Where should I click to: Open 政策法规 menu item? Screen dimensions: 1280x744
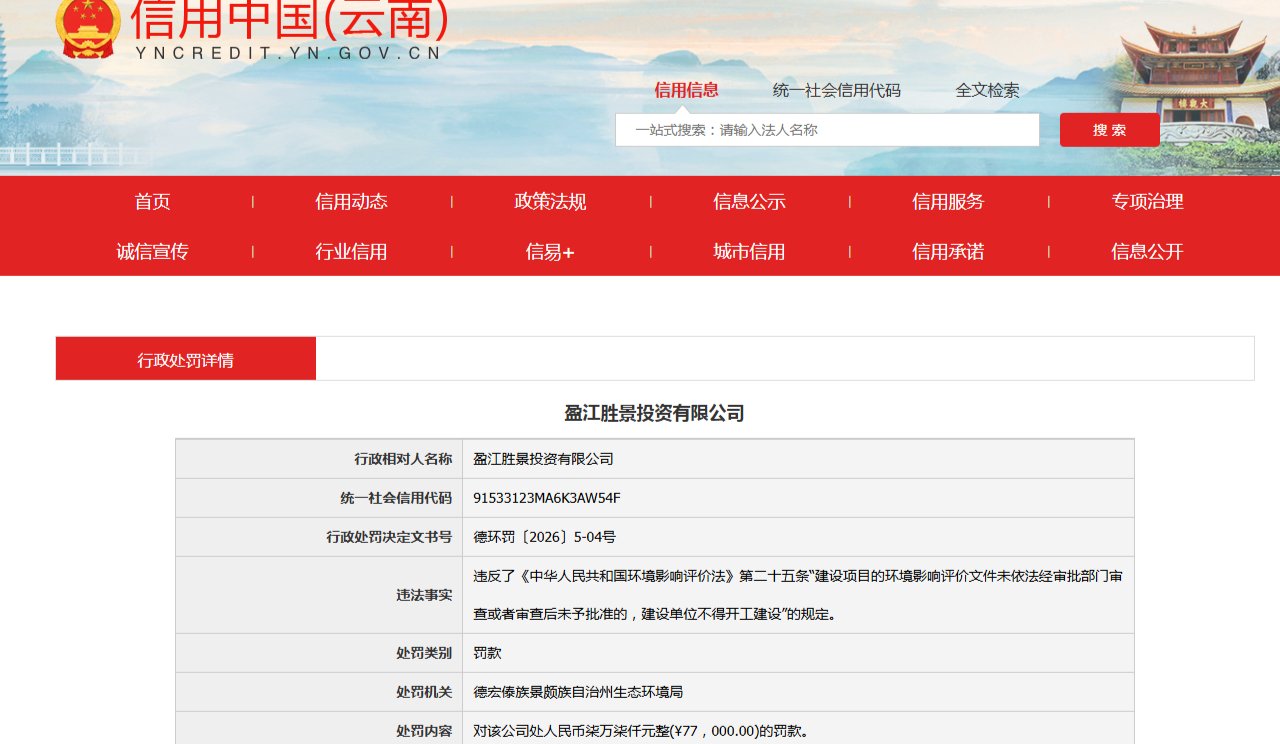point(550,201)
